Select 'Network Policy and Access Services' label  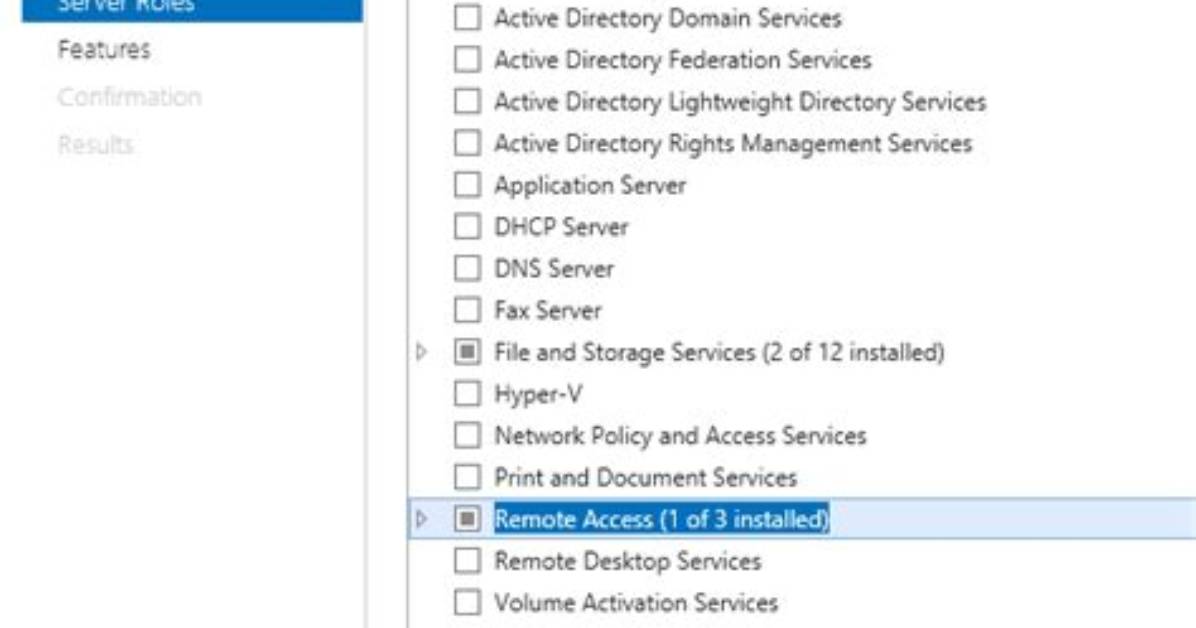(x=680, y=436)
